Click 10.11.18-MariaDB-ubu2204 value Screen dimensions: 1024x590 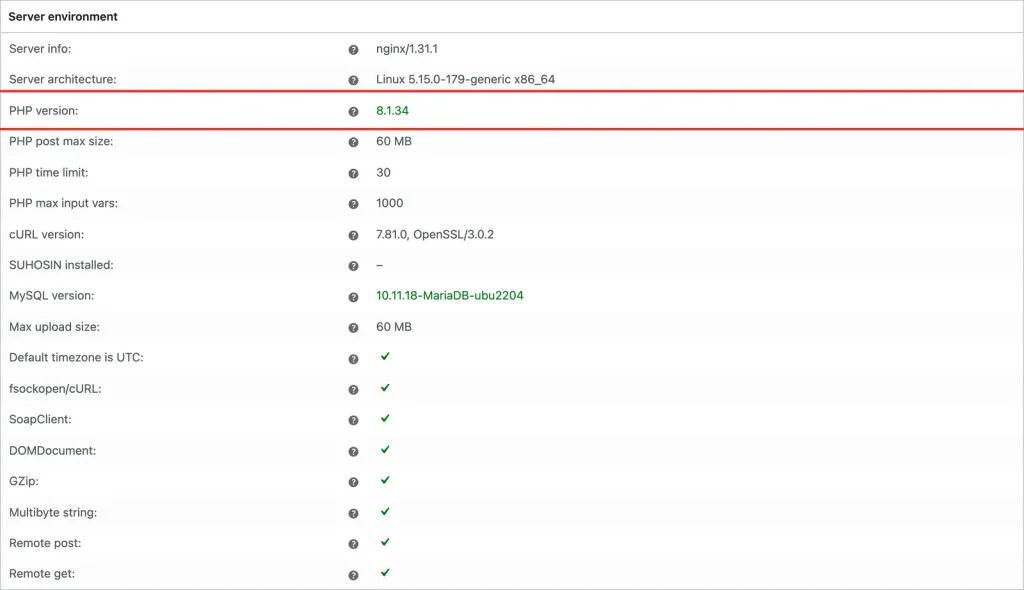click(450, 296)
